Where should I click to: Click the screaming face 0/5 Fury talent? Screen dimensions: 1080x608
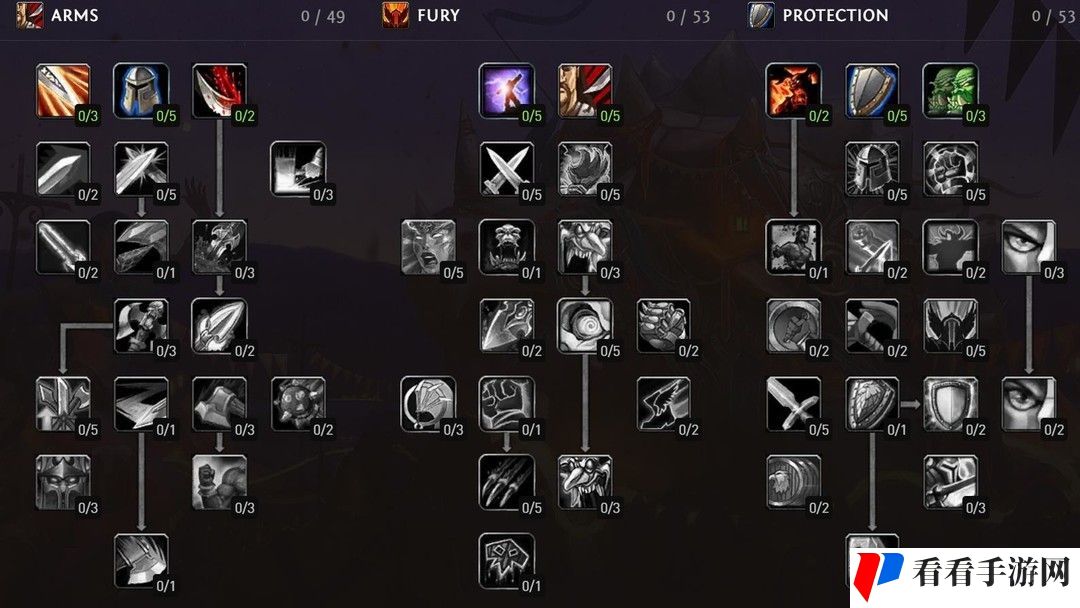click(428, 247)
